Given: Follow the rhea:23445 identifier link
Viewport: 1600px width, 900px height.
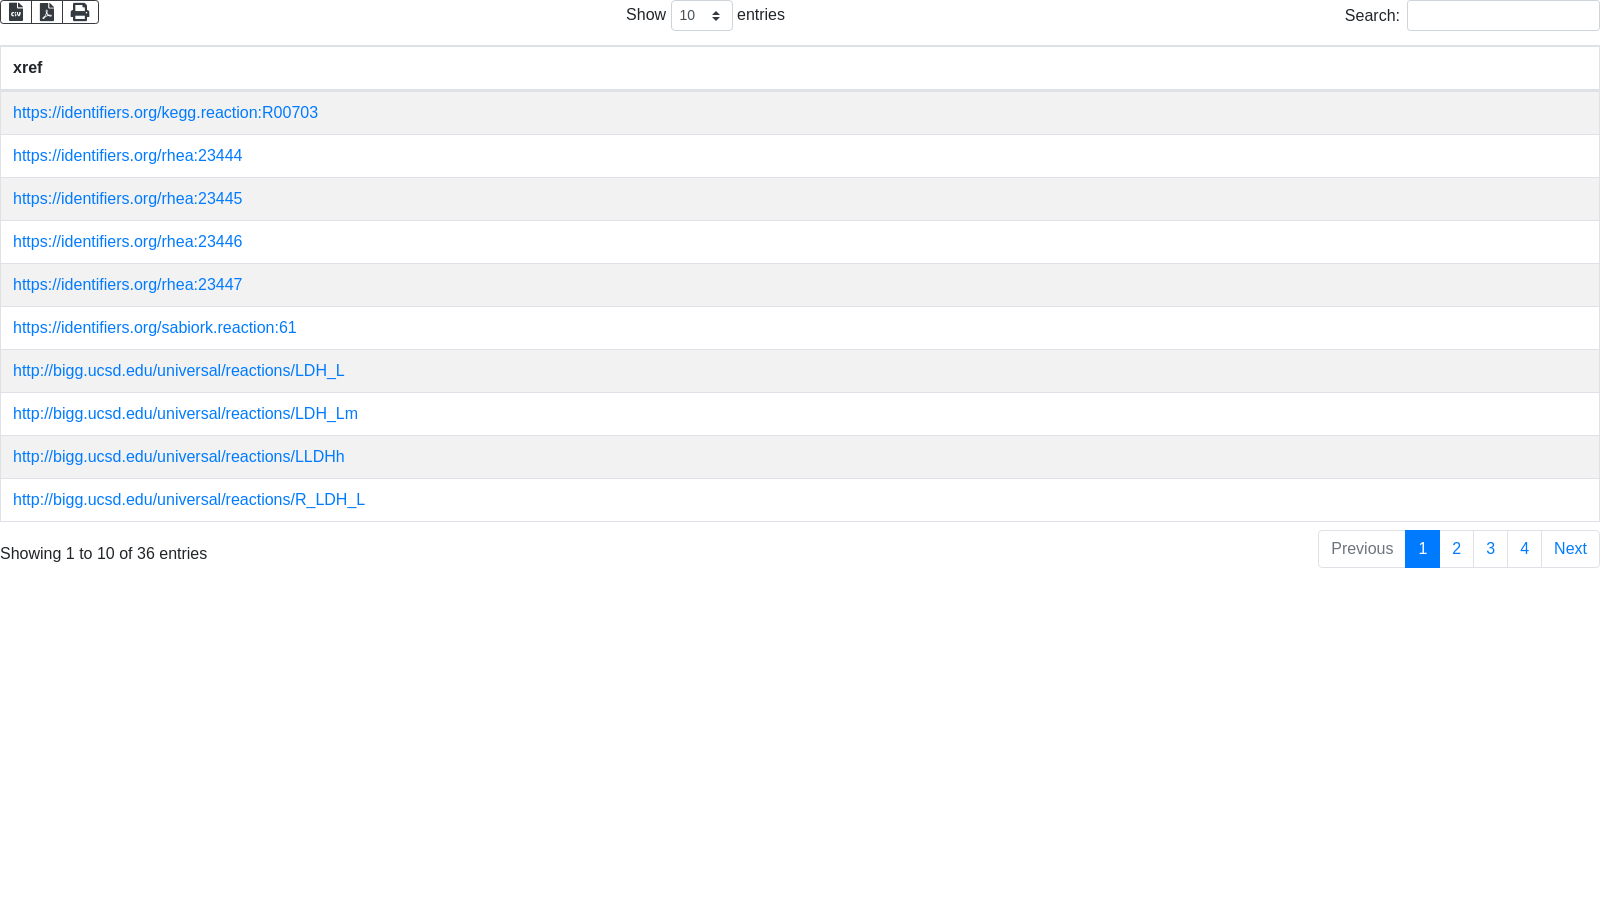Looking at the screenshot, I should [127, 199].
